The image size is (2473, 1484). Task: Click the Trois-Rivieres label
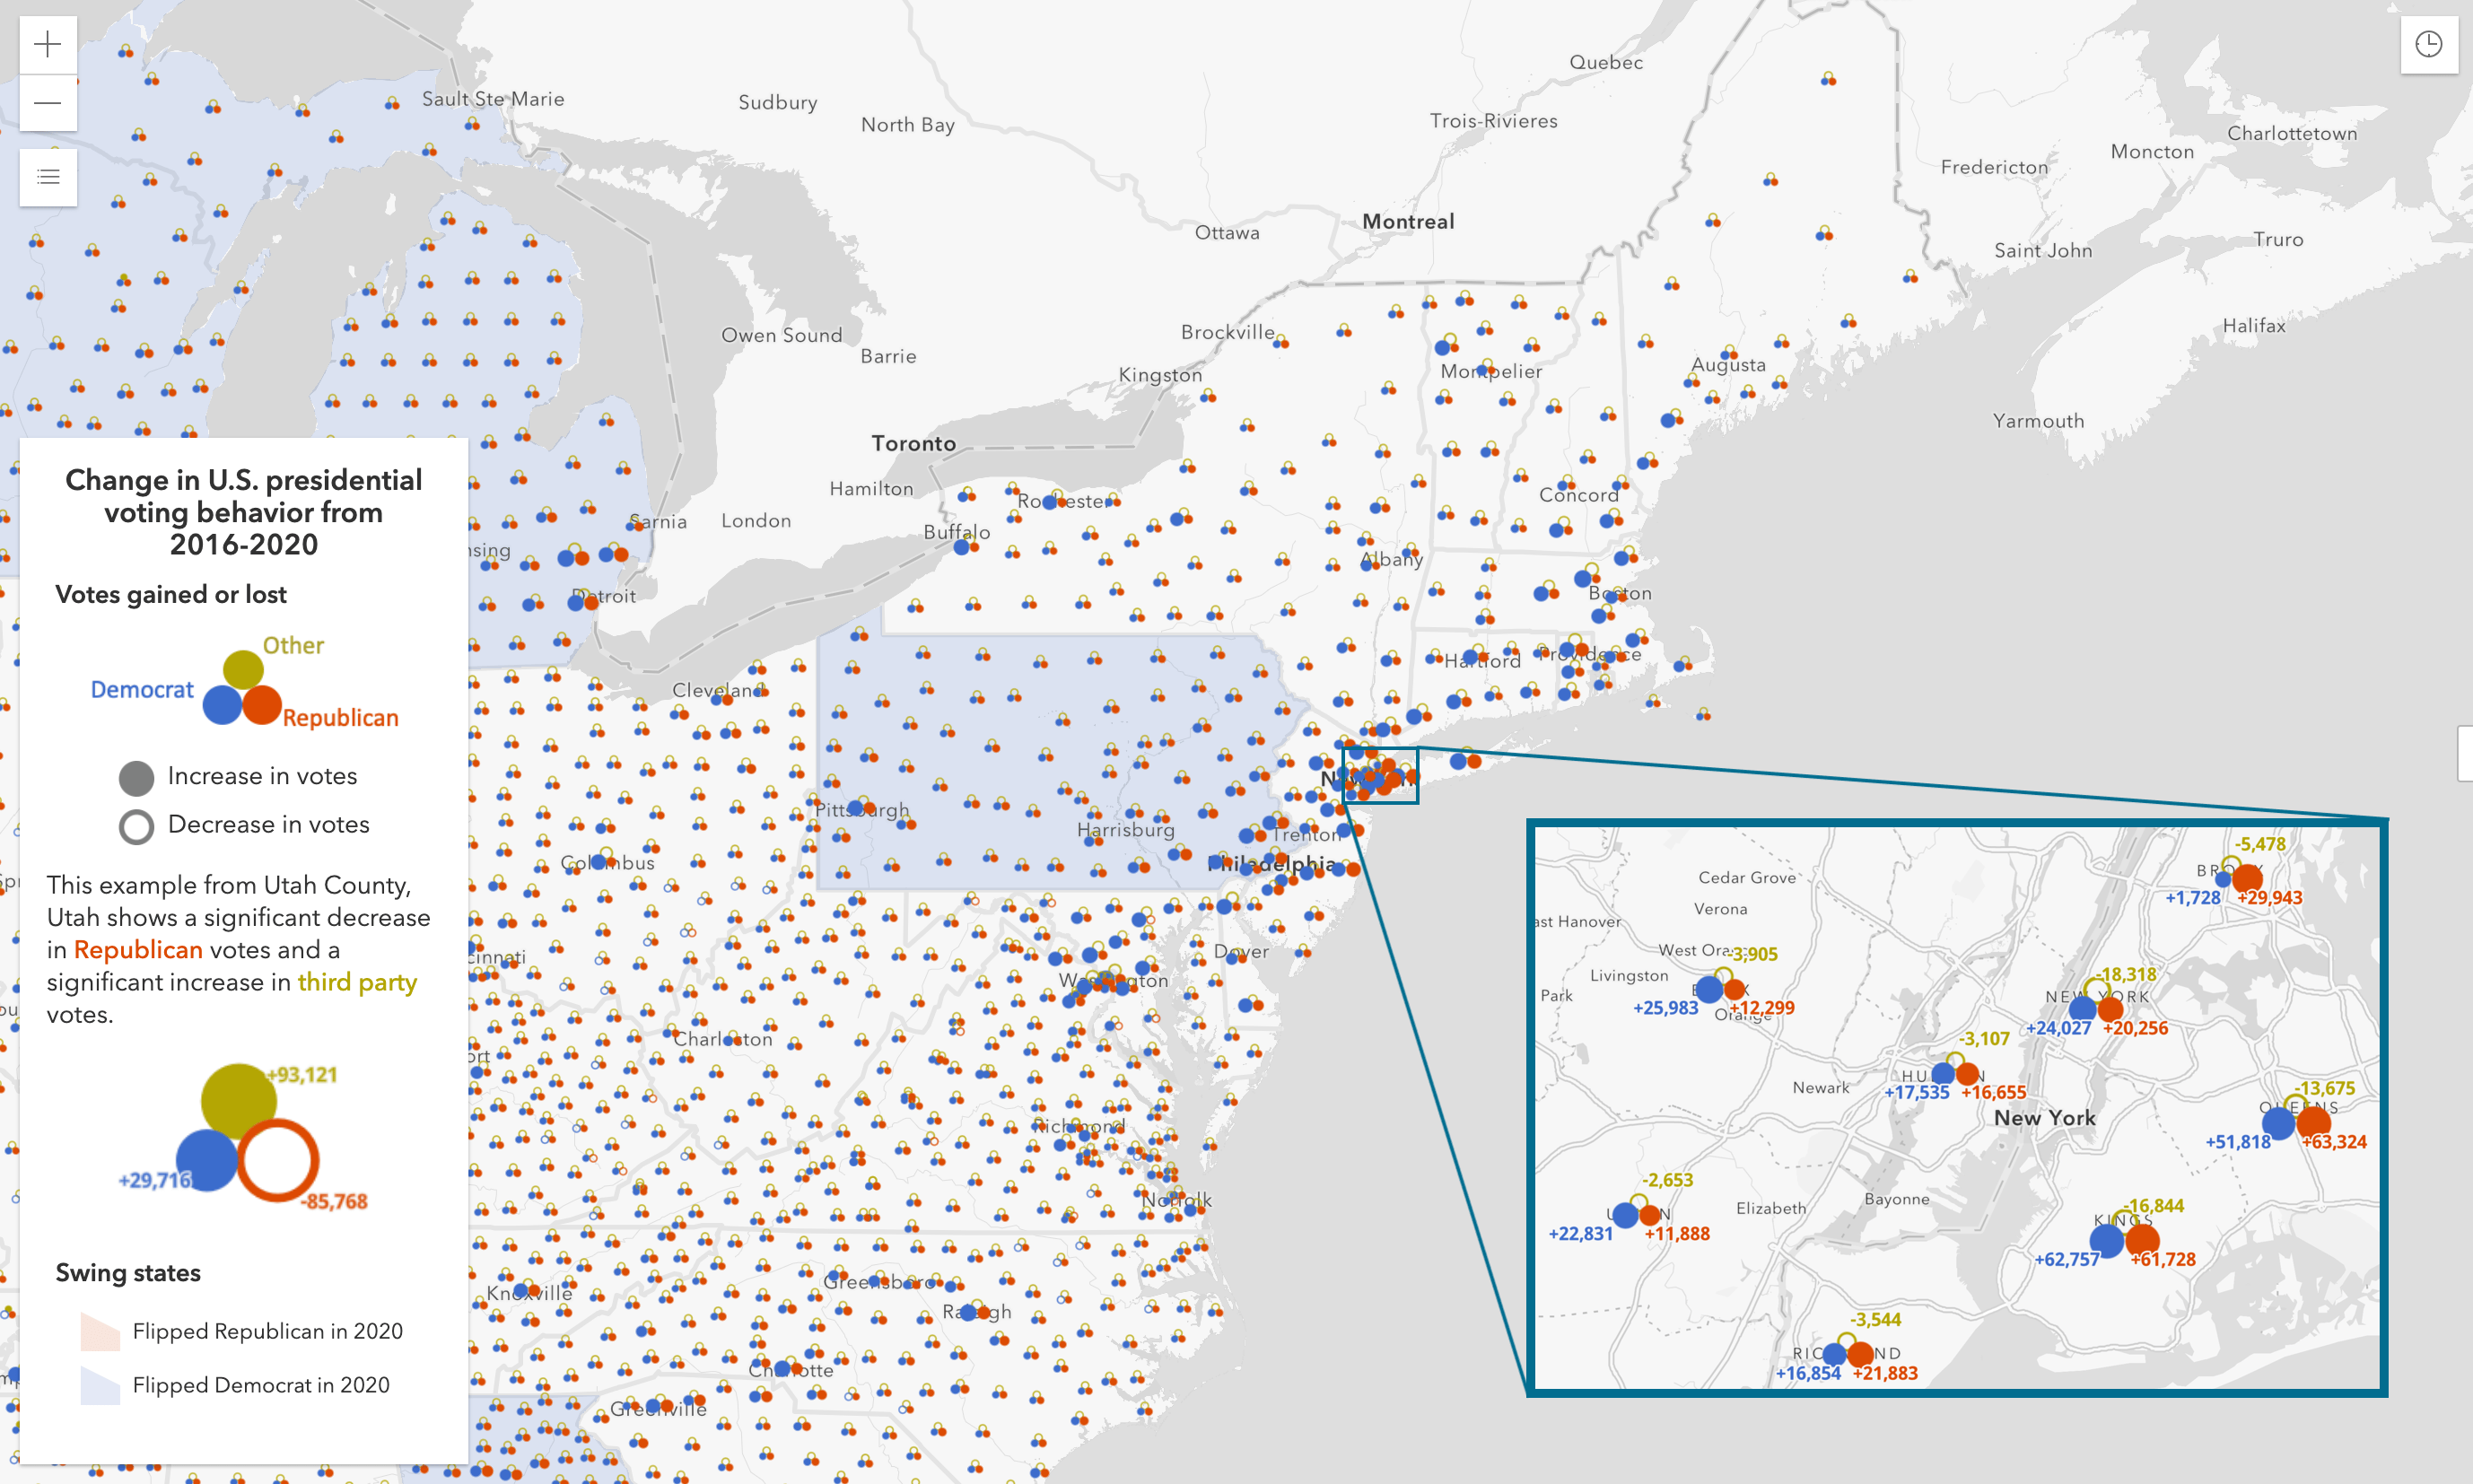point(1494,121)
